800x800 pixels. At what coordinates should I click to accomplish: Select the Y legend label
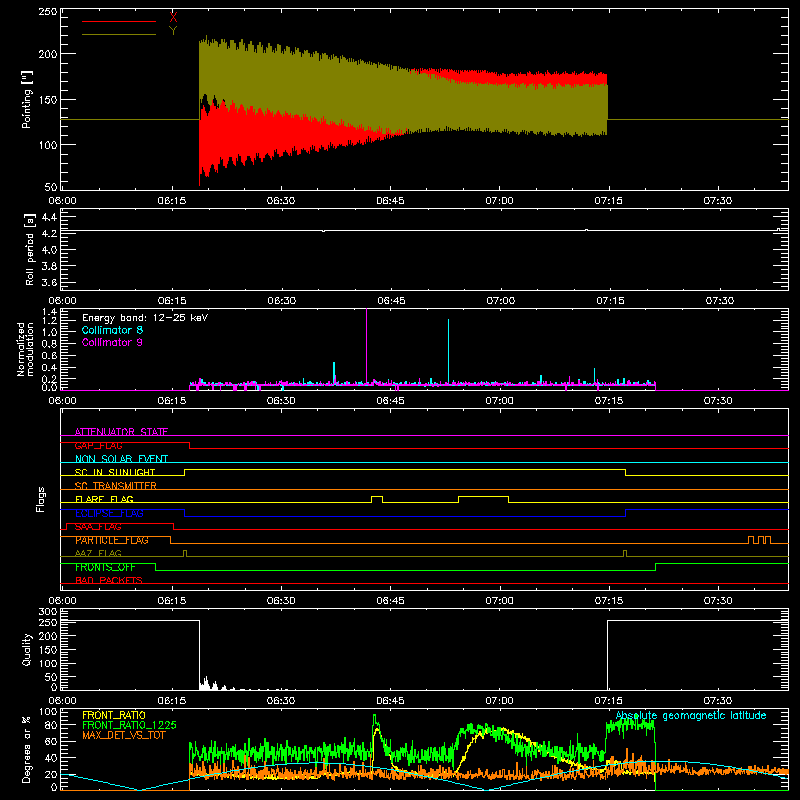tap(173, 31)
